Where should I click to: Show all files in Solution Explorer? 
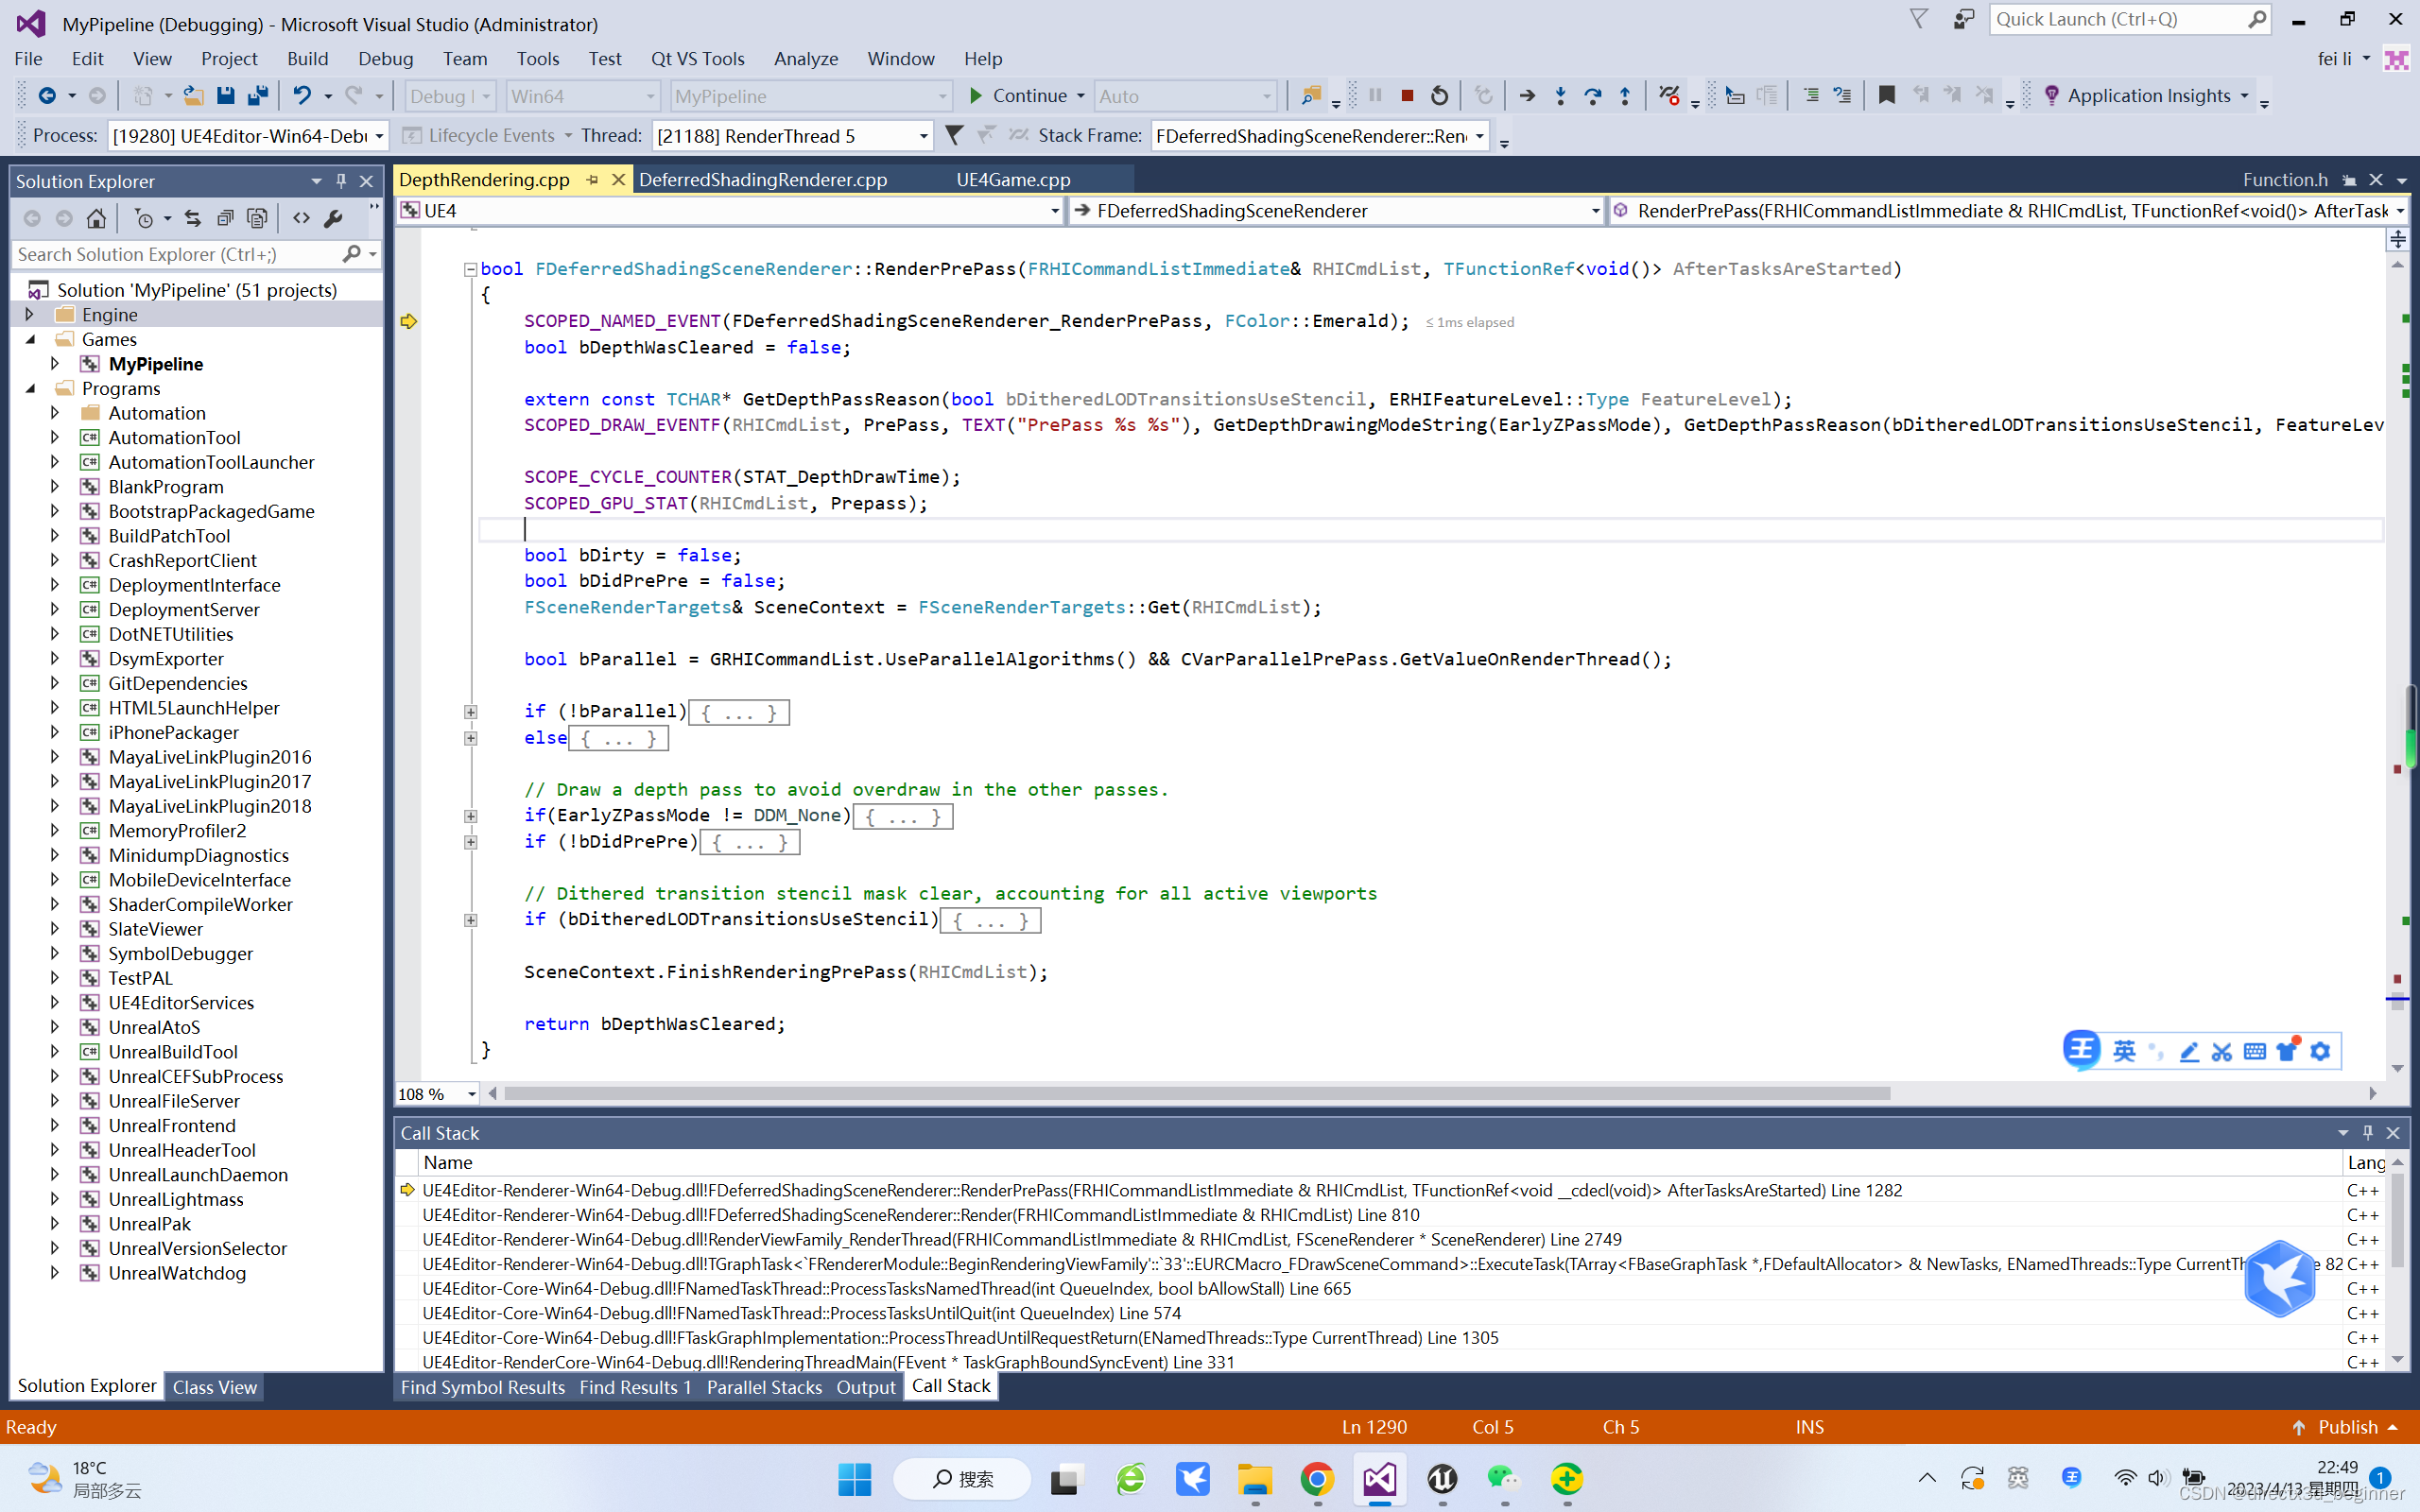click(x=257, y=218)
